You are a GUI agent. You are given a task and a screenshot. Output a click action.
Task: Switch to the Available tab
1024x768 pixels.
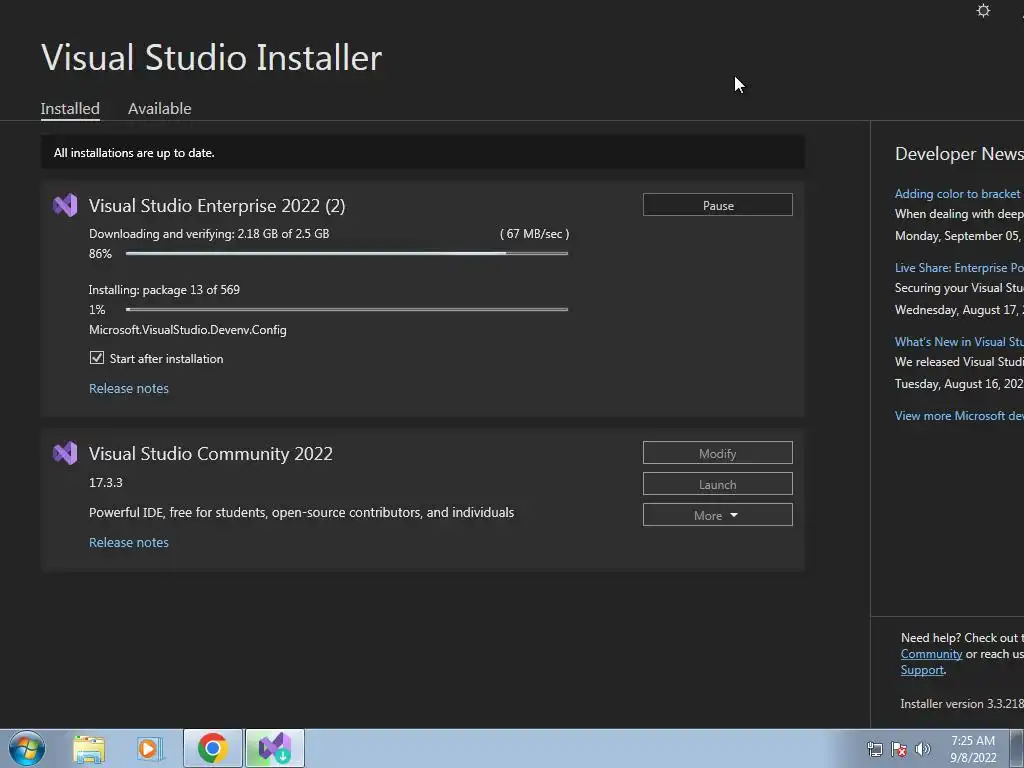pyautogui.click(x=159, y=108)
